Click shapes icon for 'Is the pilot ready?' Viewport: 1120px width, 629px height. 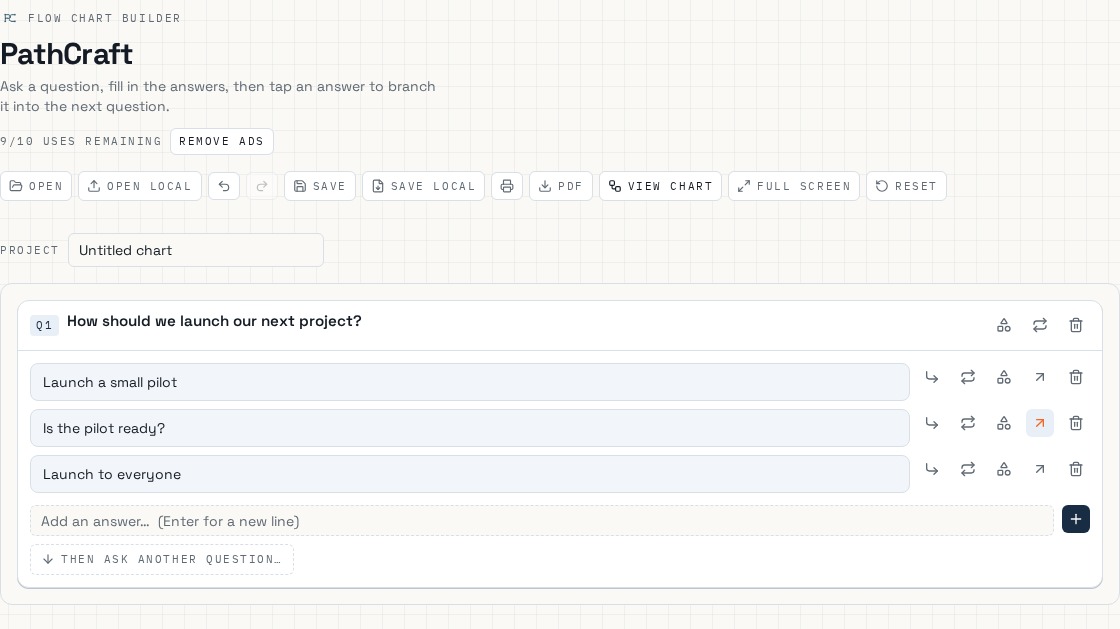(1004, 423)
